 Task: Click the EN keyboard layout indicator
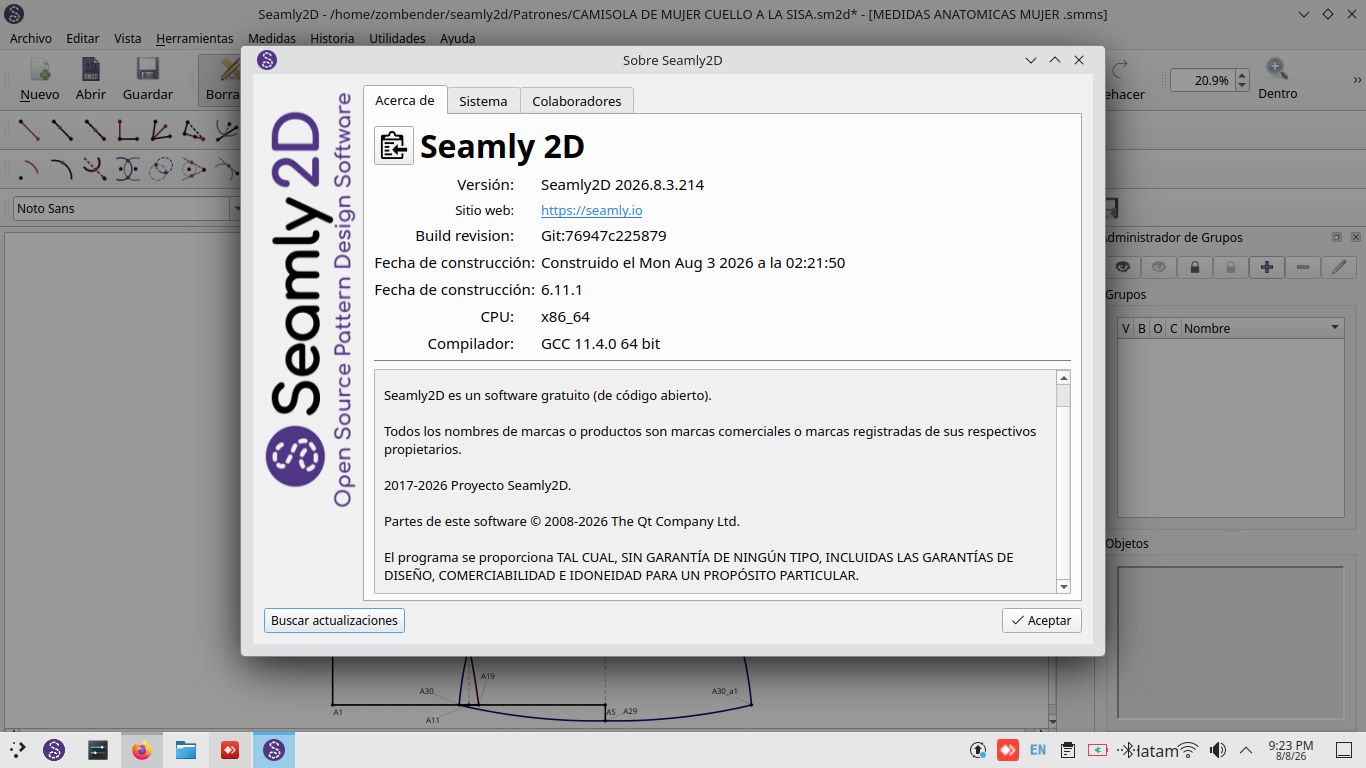pos(1038,750)
